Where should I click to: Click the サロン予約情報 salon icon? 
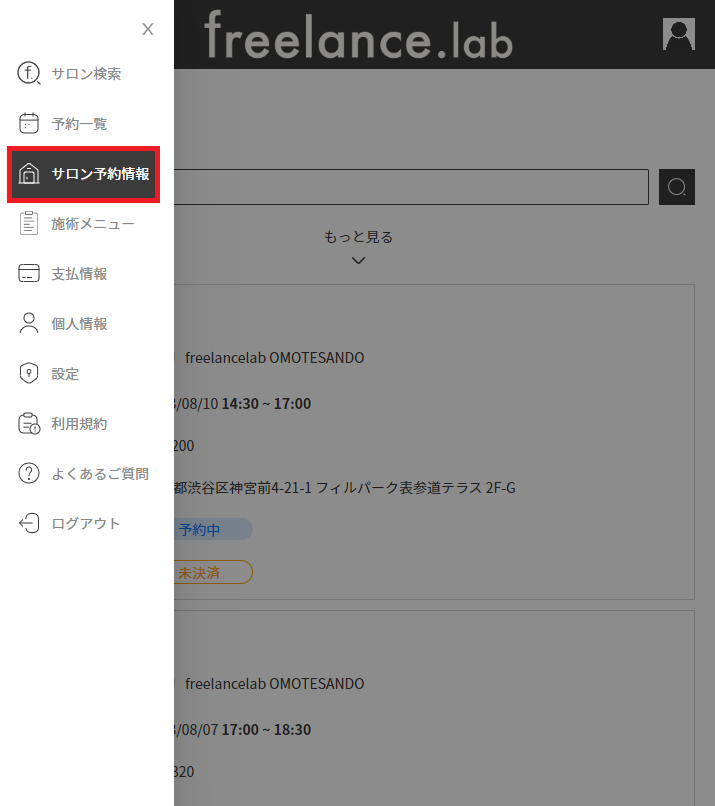click(29, 174)
